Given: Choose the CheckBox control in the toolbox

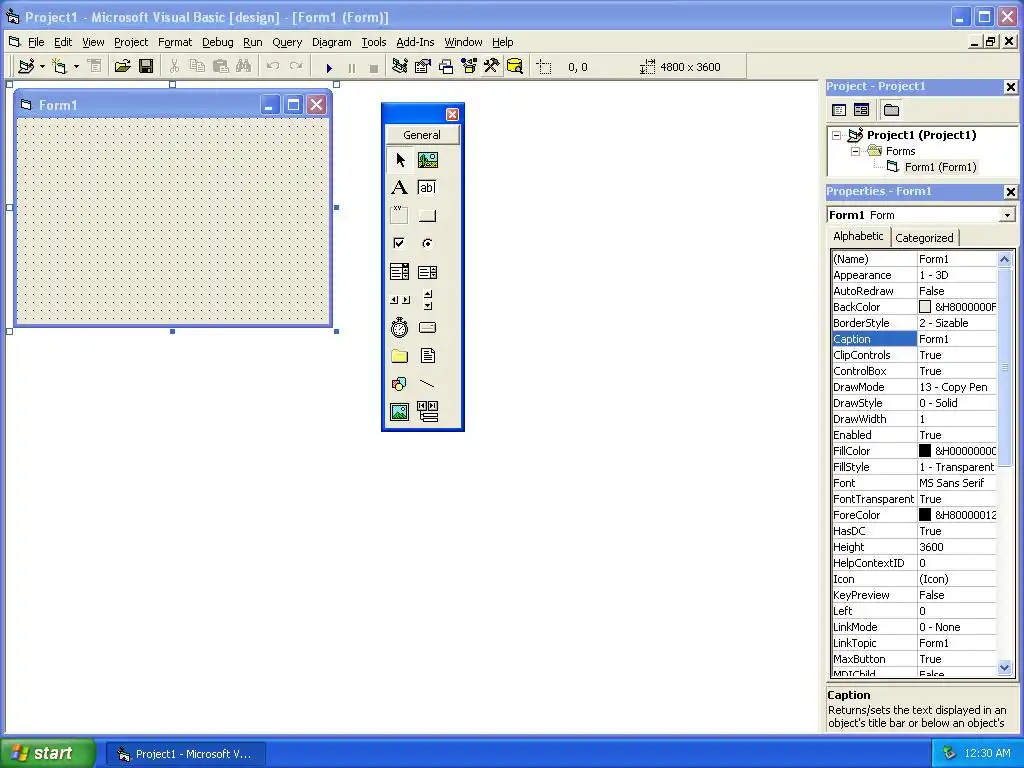Looking at the screenshot, I should [400, 244].
